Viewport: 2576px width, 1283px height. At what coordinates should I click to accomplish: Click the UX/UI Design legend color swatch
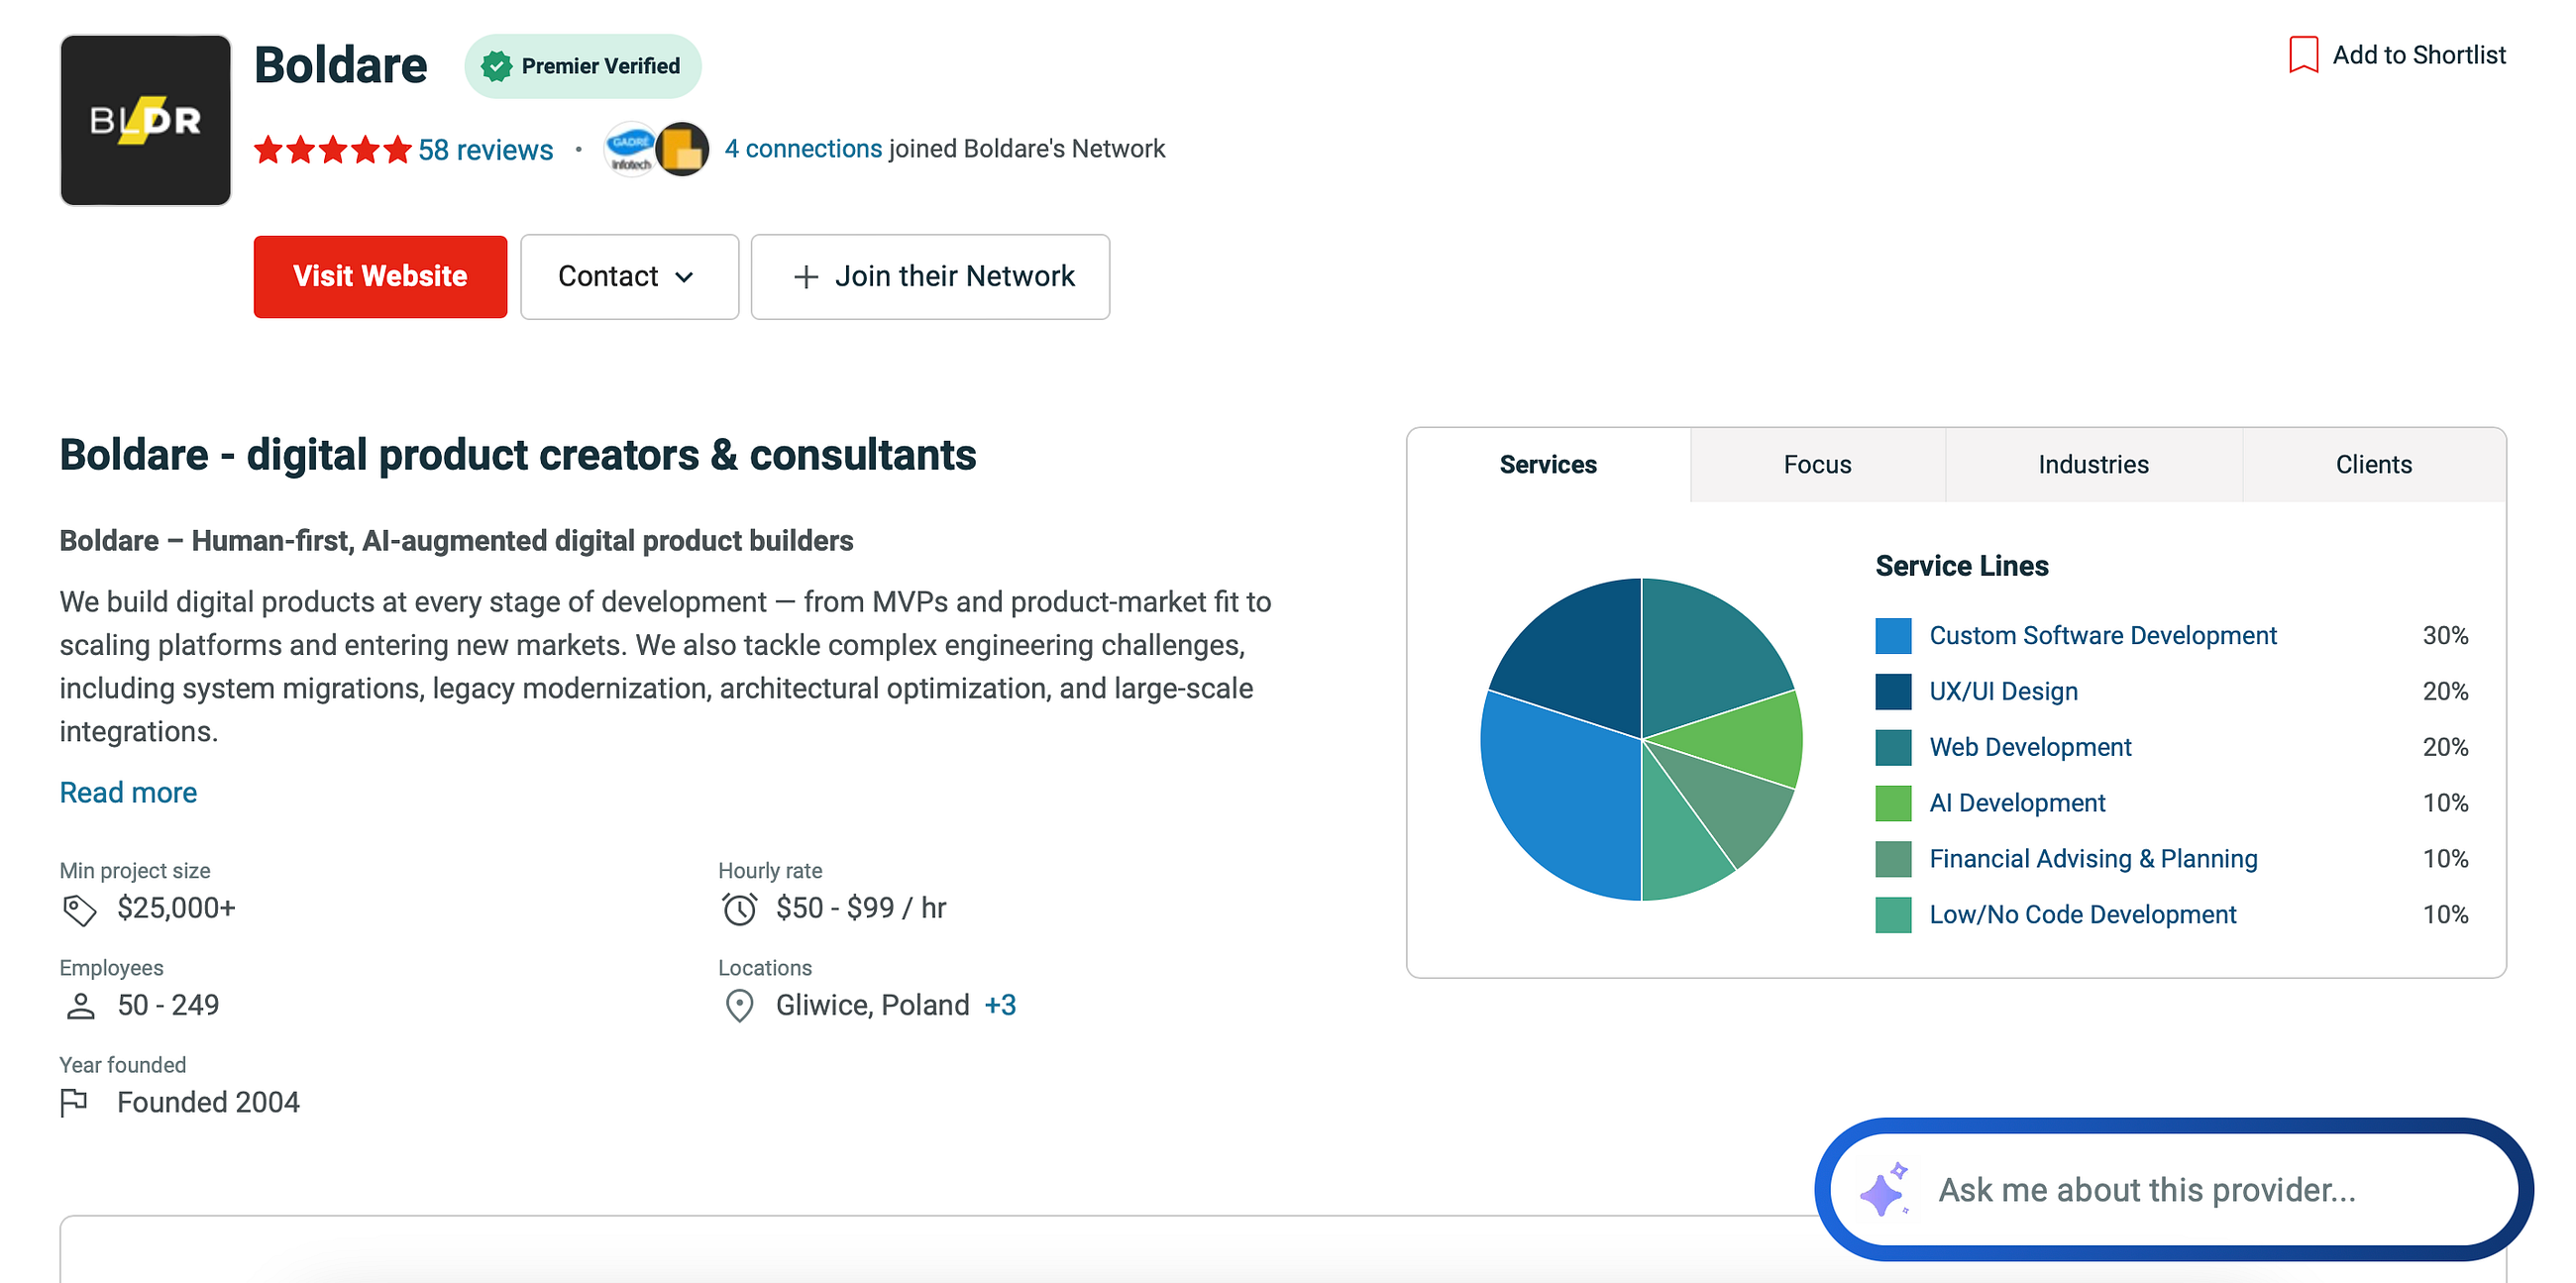(x=1893, y=692)
